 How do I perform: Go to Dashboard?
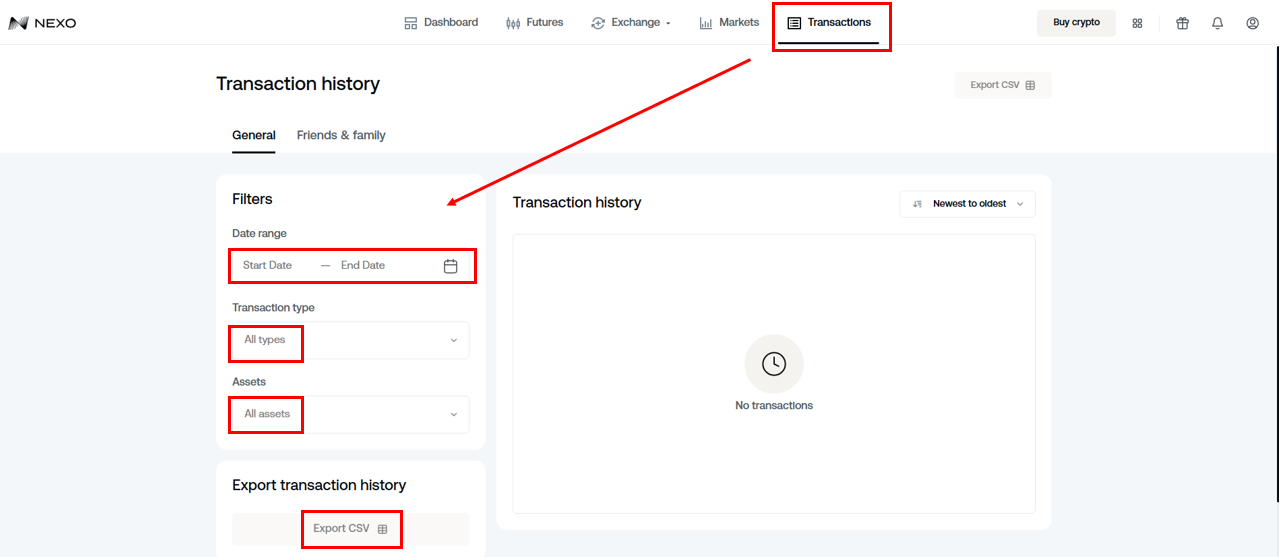click(441, 22)
